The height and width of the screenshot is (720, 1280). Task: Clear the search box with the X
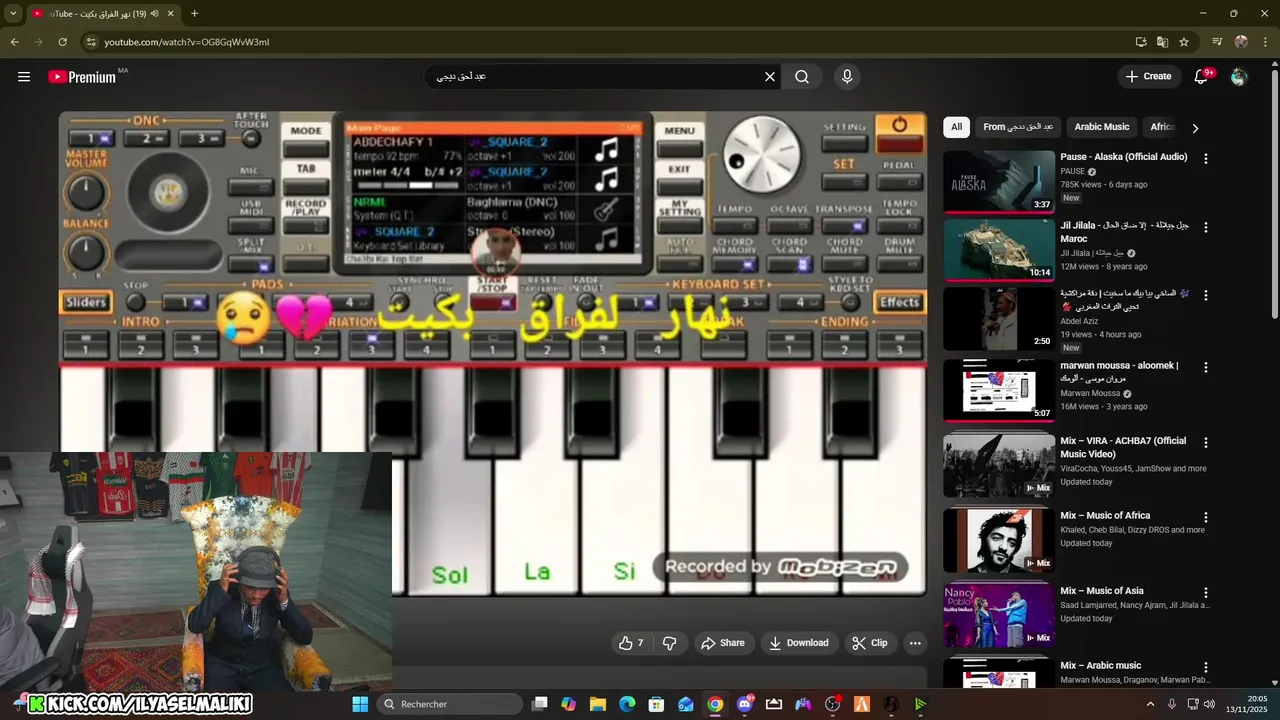(770, 76)
